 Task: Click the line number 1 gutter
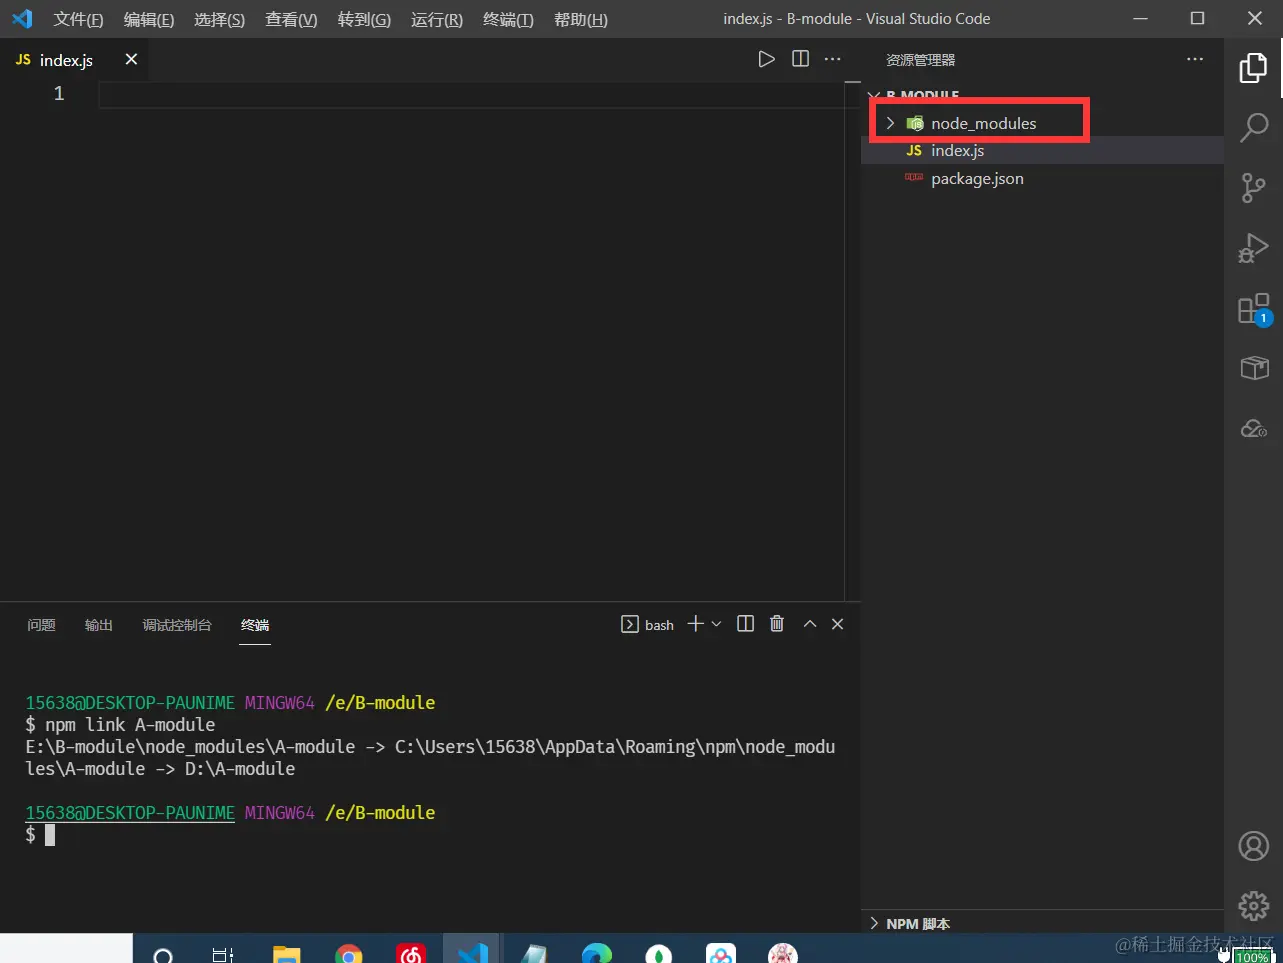coord(59,94)
